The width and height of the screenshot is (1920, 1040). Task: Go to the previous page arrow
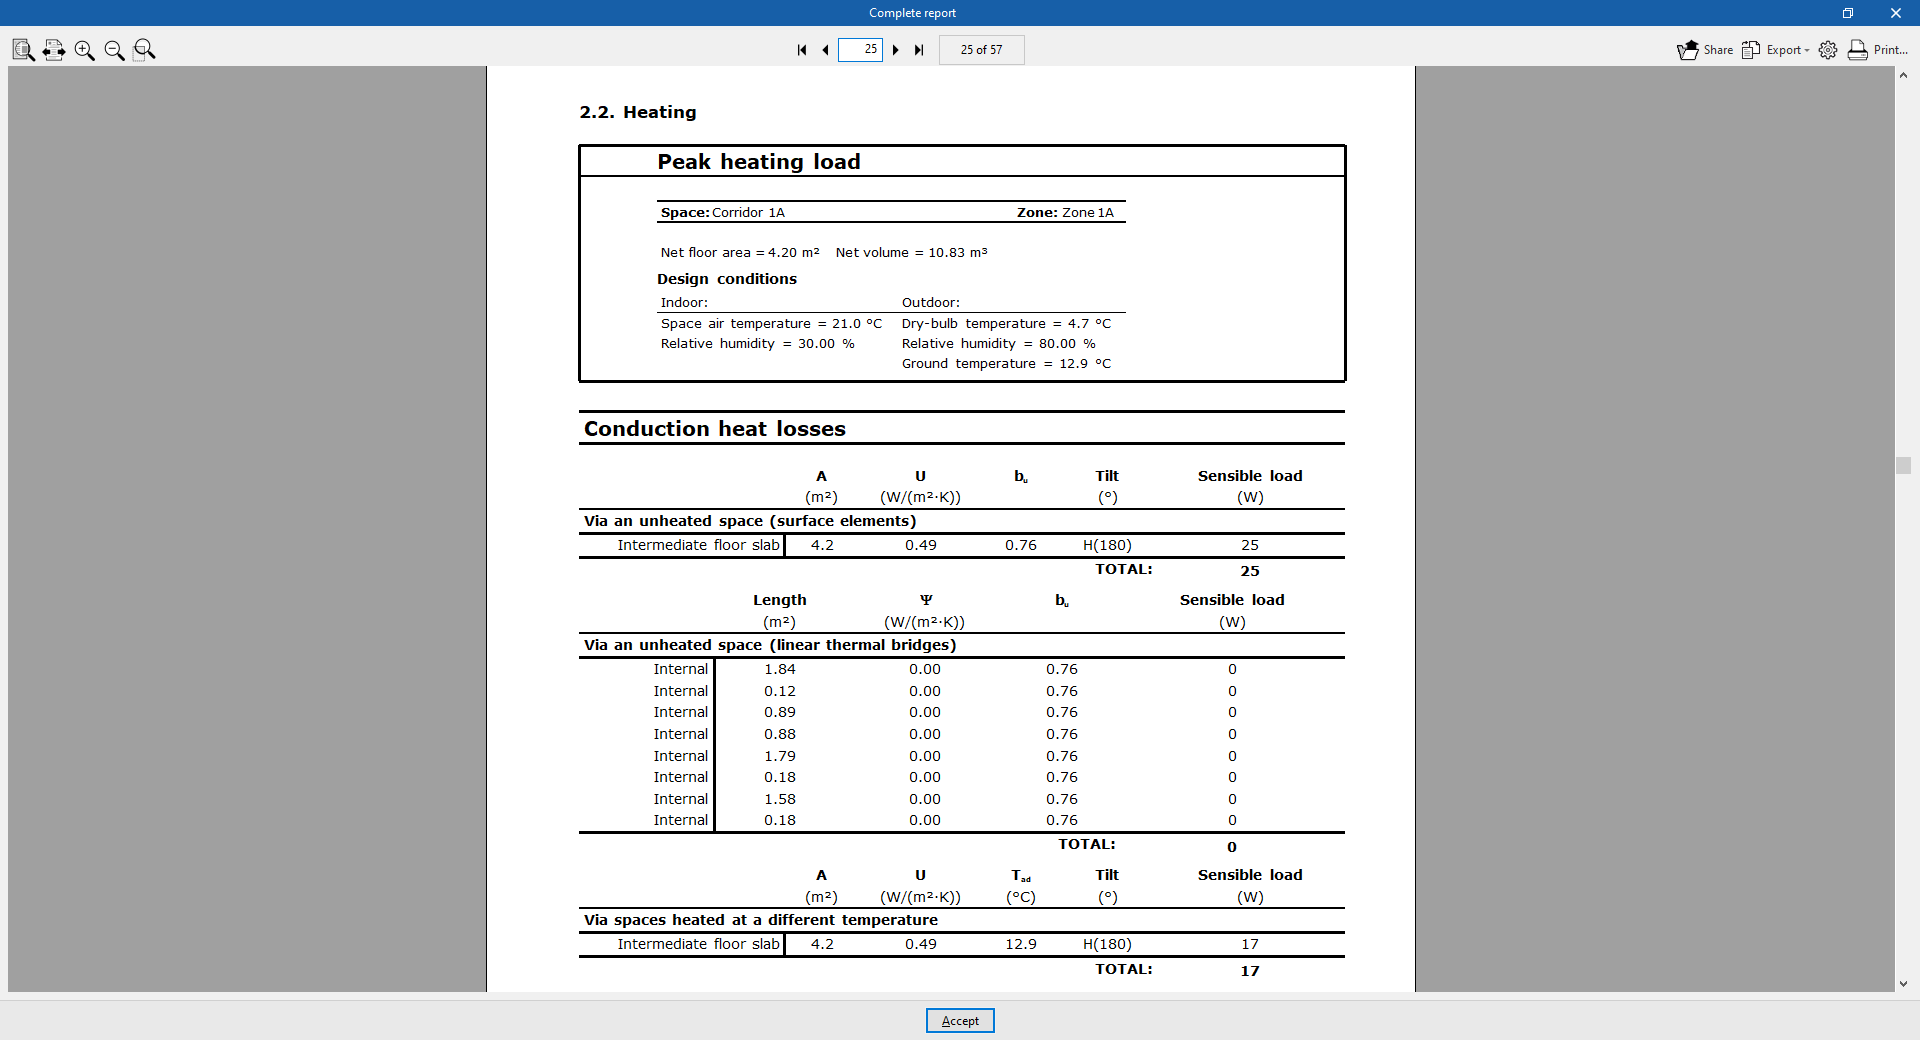click(x=825, y=50)
